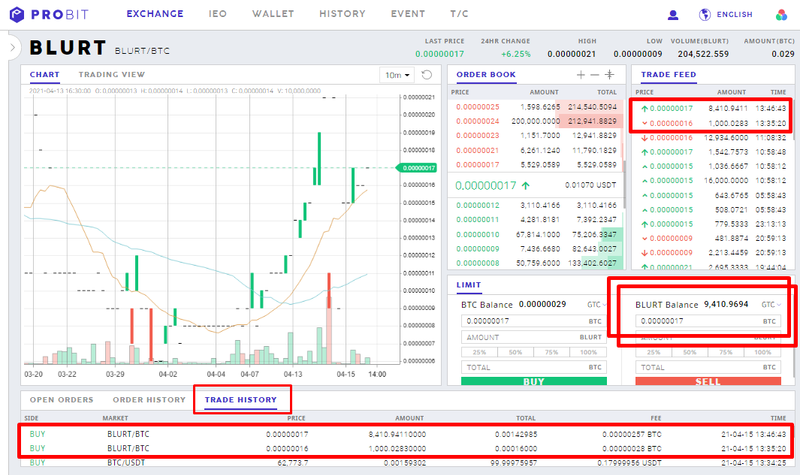Open the TRADE HISTORY tab

(x=241, y=399)
